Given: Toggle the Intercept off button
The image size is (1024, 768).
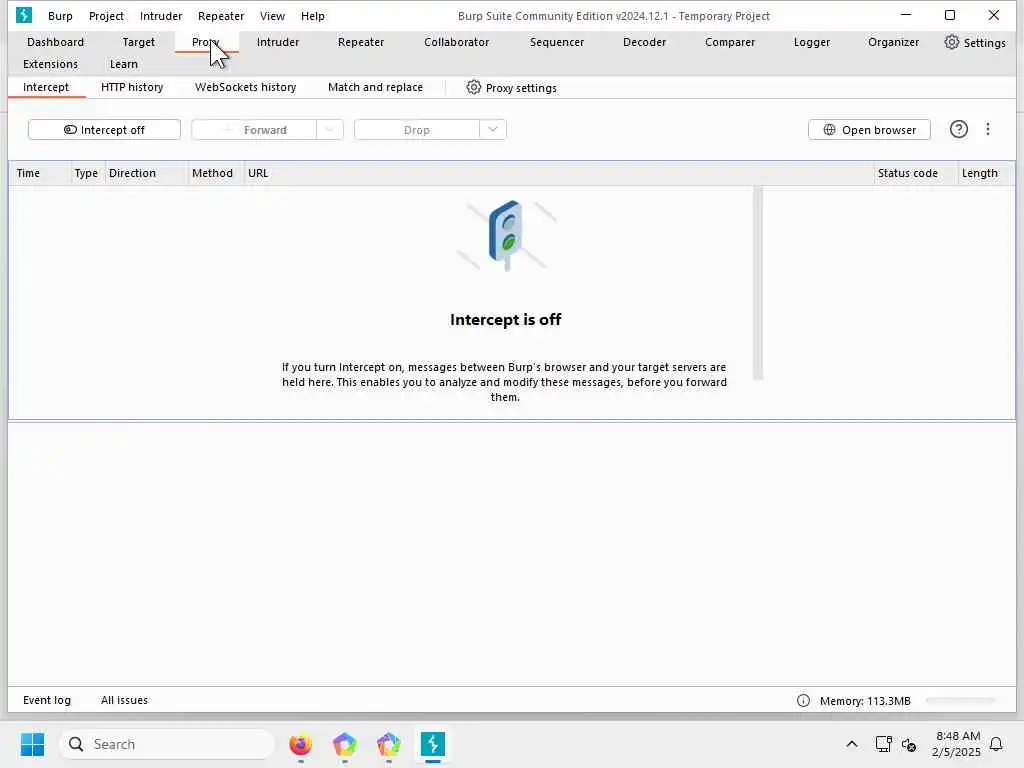Looking at the screenshot, I should (x=104, y=129).
